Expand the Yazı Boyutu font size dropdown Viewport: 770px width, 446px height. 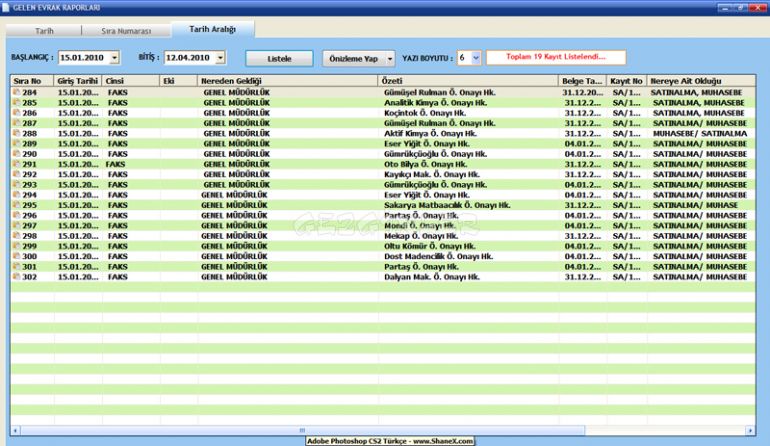[x=475, y=59]
